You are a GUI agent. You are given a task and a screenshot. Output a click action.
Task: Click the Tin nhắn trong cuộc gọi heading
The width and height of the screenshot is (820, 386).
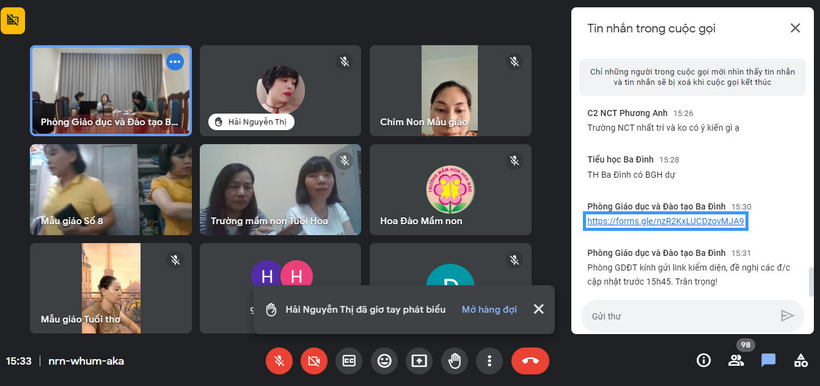coord(651,28)
